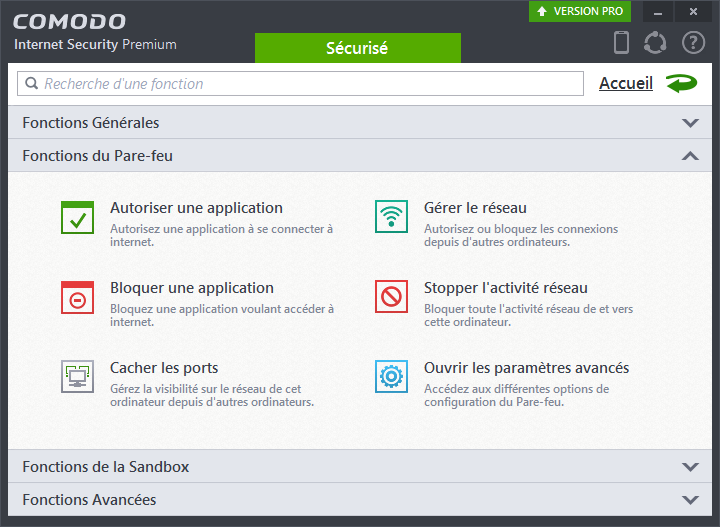Open the question mark help icon
720x527 pixels.
(x=693, y=43)
